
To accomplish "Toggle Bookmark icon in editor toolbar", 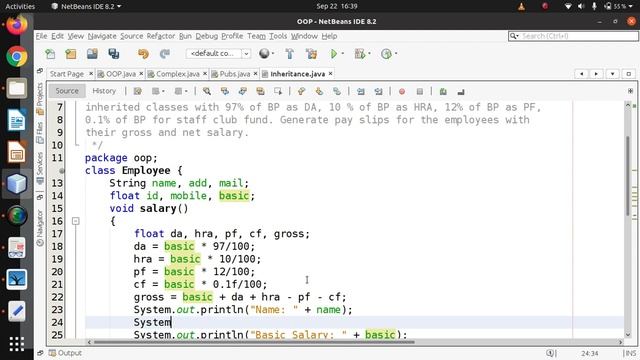I will tap(337, 91).
